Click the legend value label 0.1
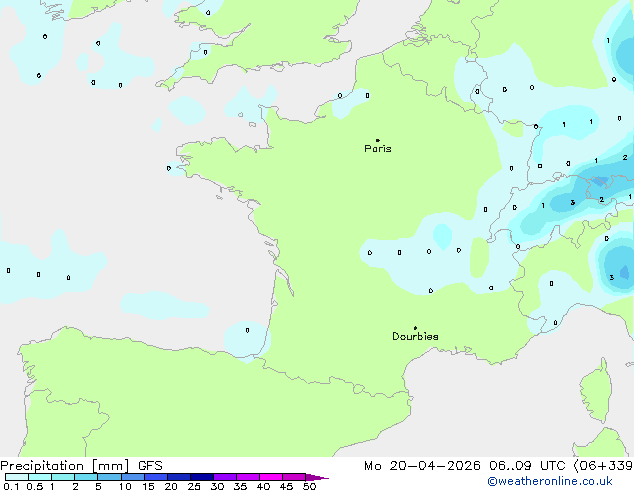This screenshot has width=634, height=490. tap(11, 486)
